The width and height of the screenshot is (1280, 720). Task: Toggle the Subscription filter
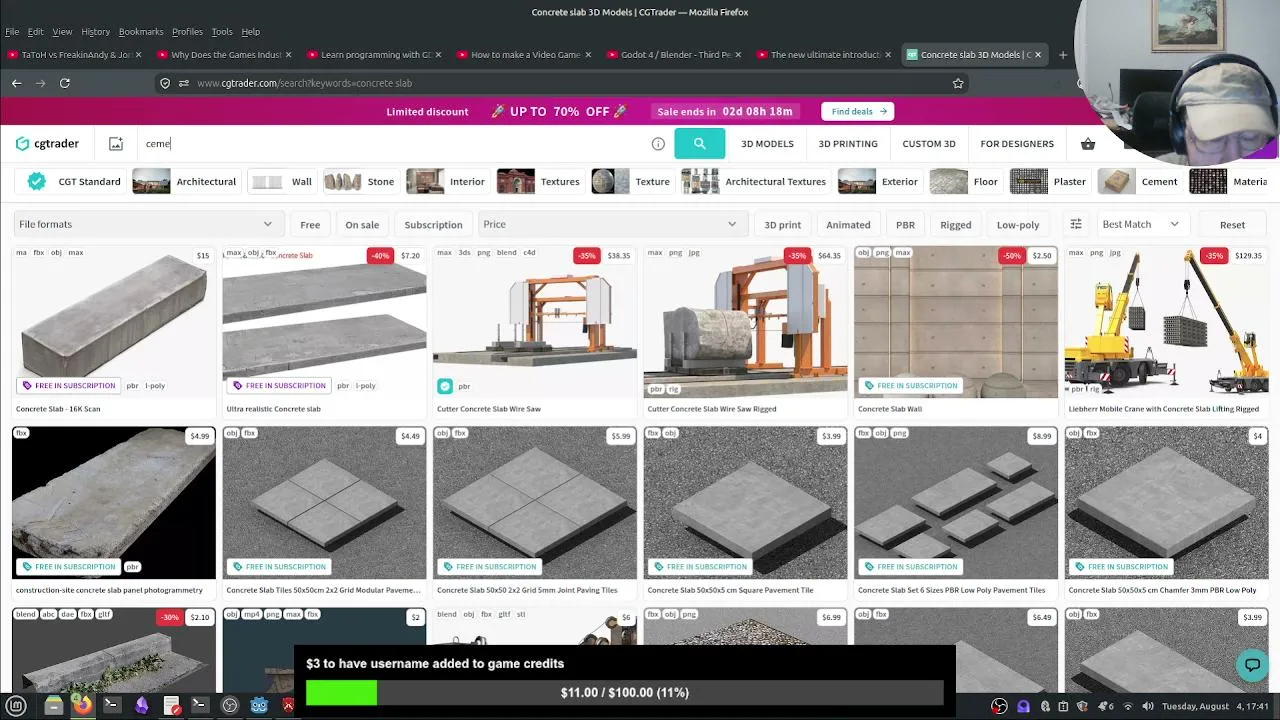[433, 225]
